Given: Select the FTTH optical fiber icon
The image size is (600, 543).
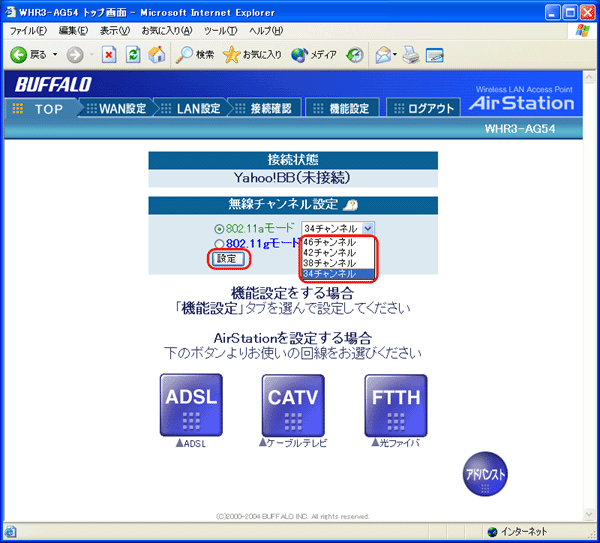Looking at the screenshot, I should coord(396,405).
